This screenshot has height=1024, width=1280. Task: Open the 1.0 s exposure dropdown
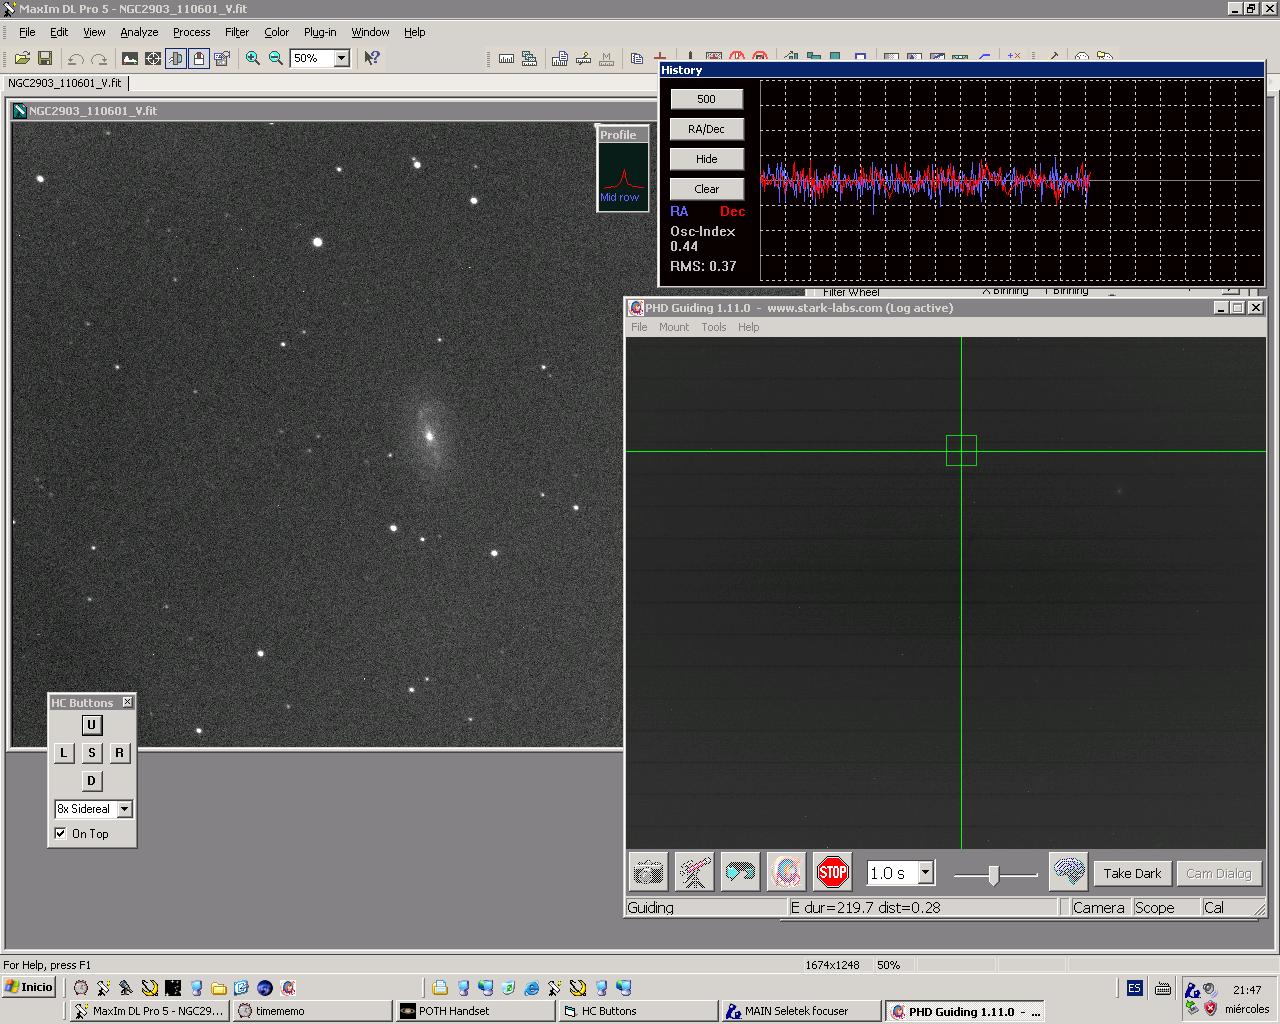coord(925,873)
